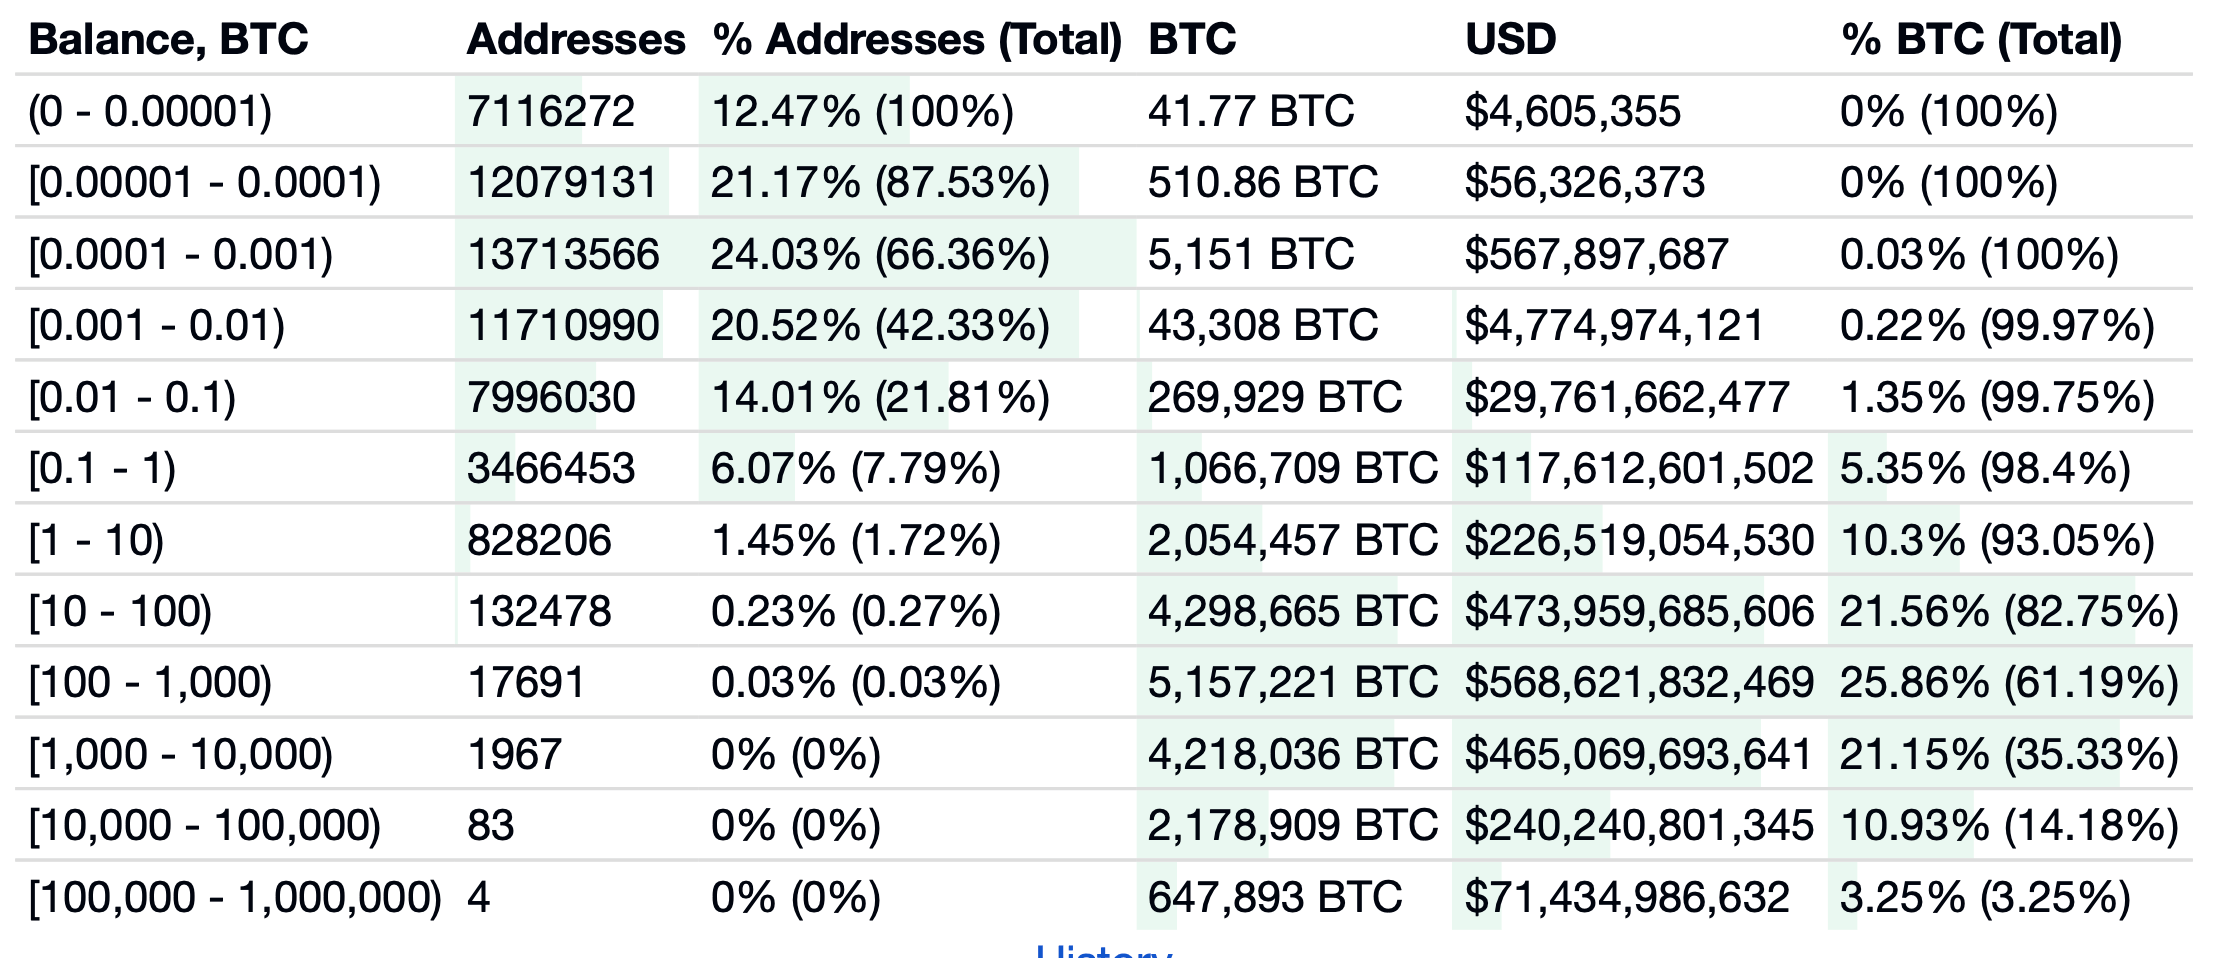The image size is (2218, 958).
Task: Select the 647,893 BTC cell
Action: coord(1274,898)
